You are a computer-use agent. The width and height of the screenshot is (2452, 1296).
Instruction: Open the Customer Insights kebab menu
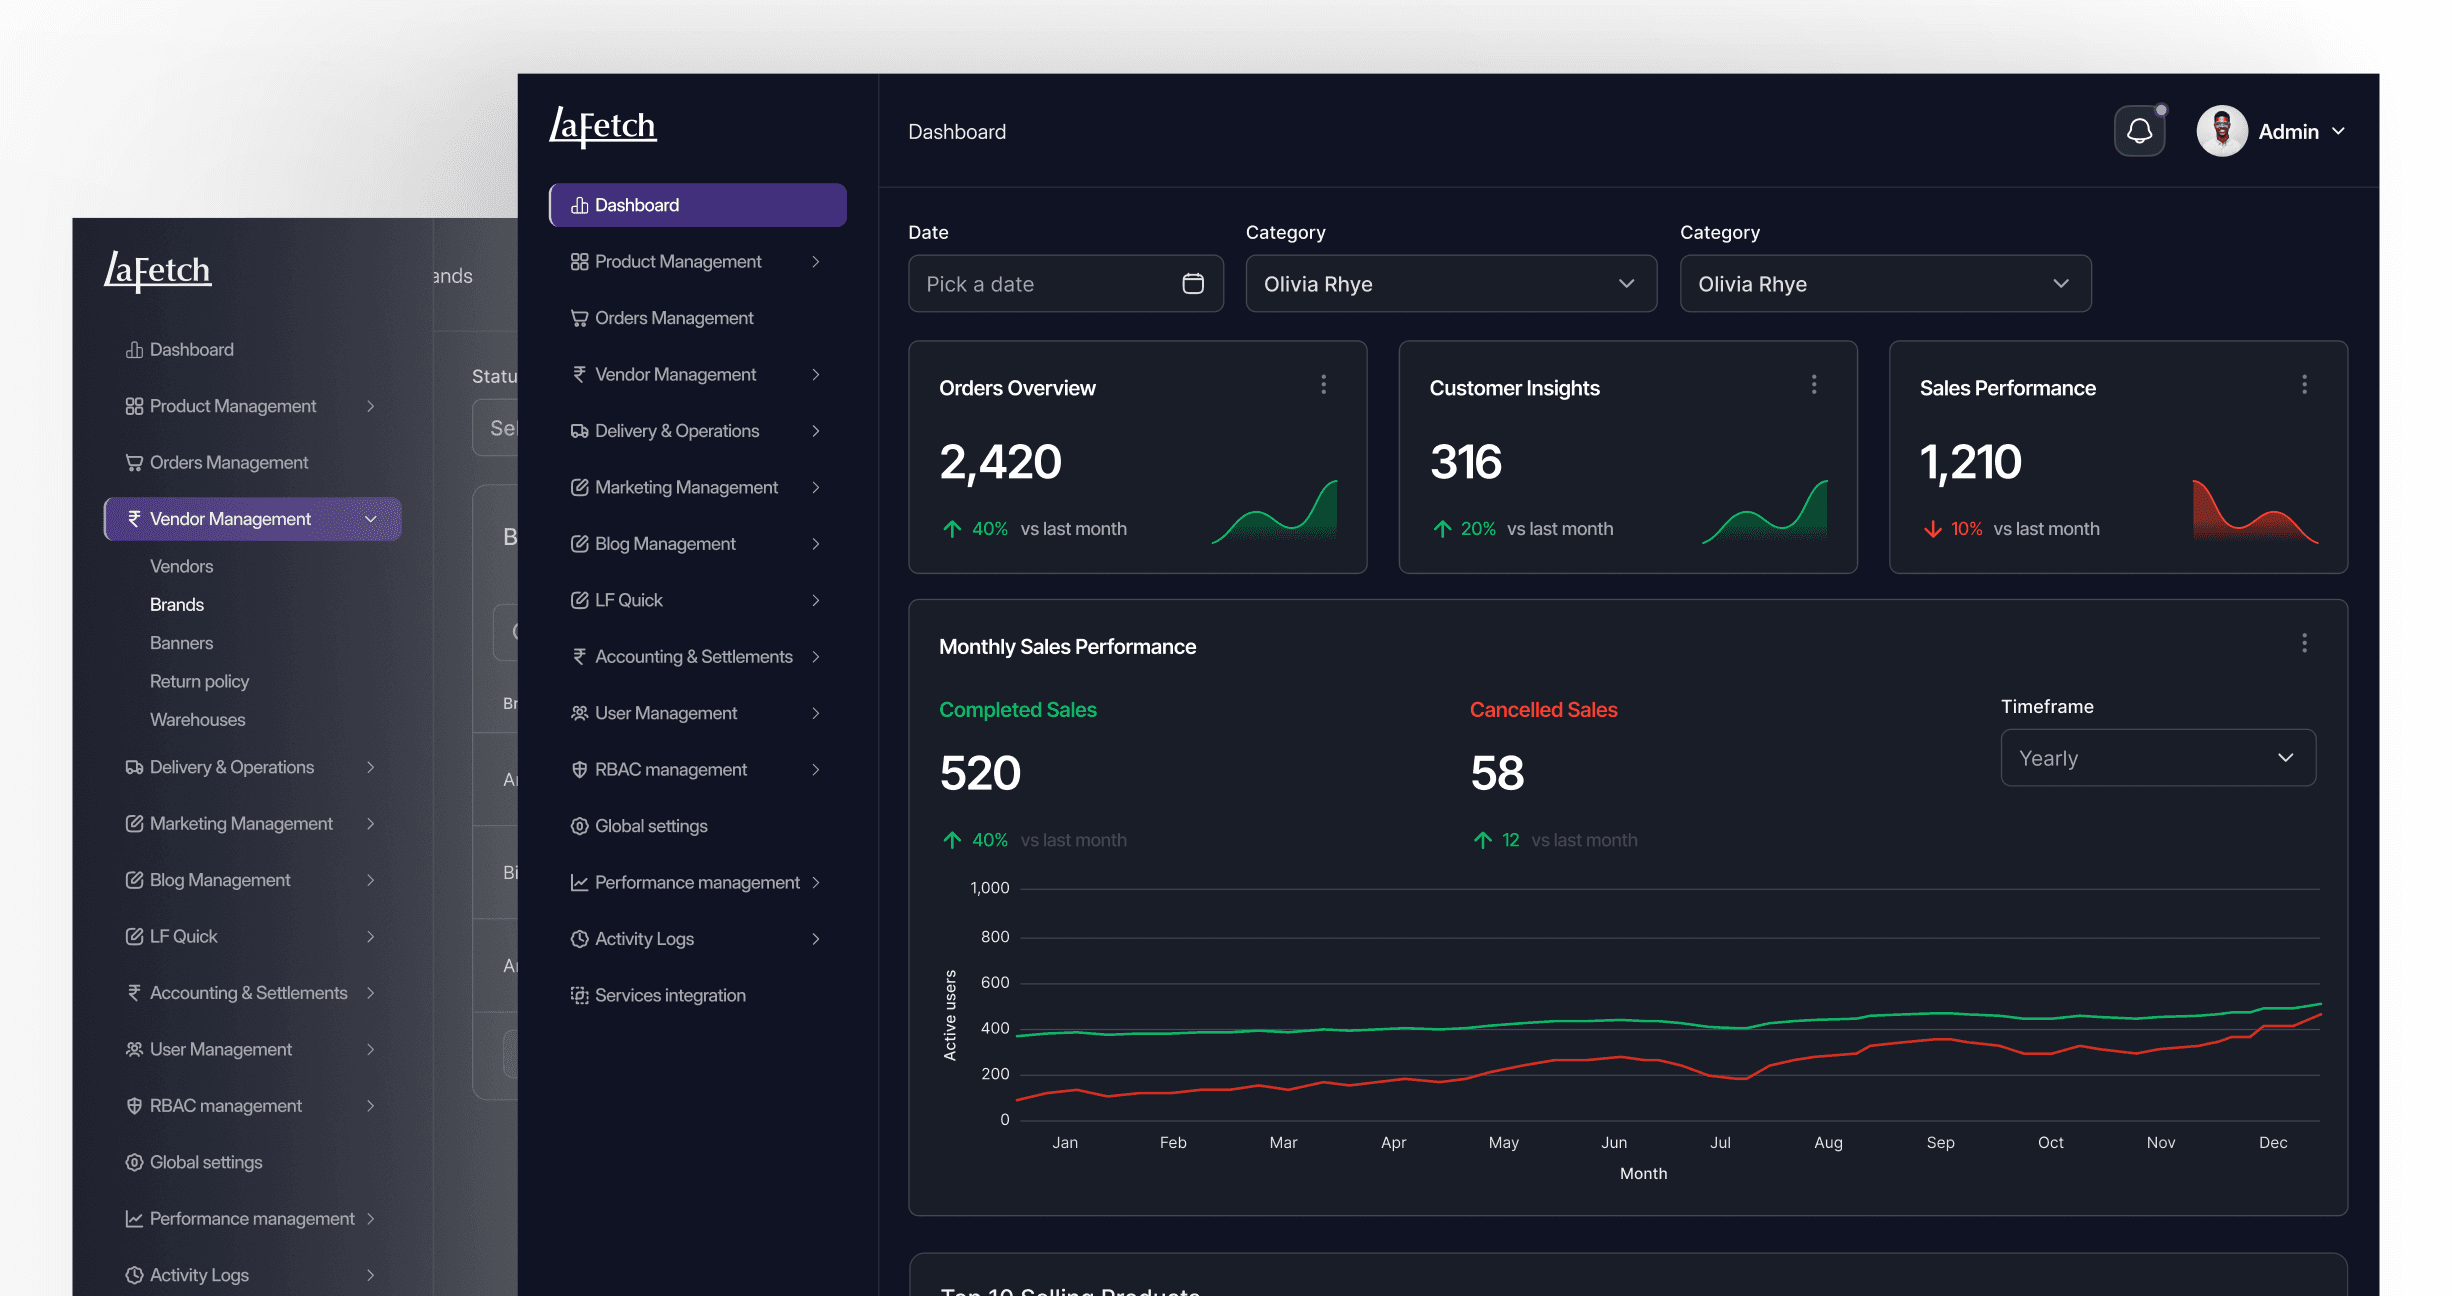coord(1813,385)
